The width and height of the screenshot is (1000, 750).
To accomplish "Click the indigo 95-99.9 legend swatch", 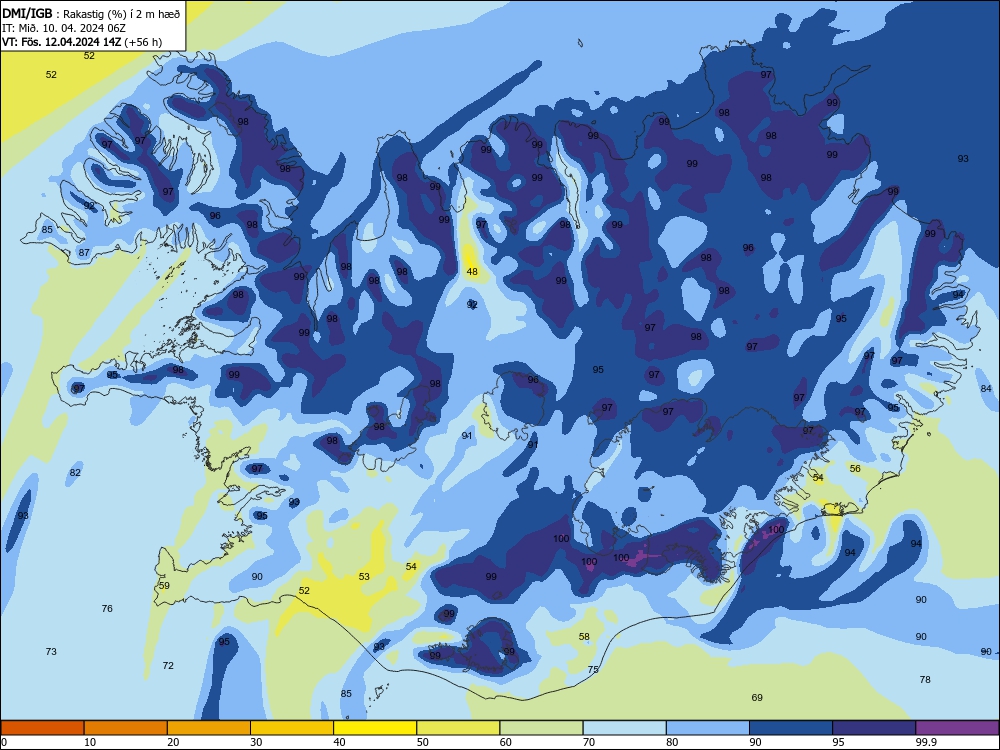I will 874,728.
